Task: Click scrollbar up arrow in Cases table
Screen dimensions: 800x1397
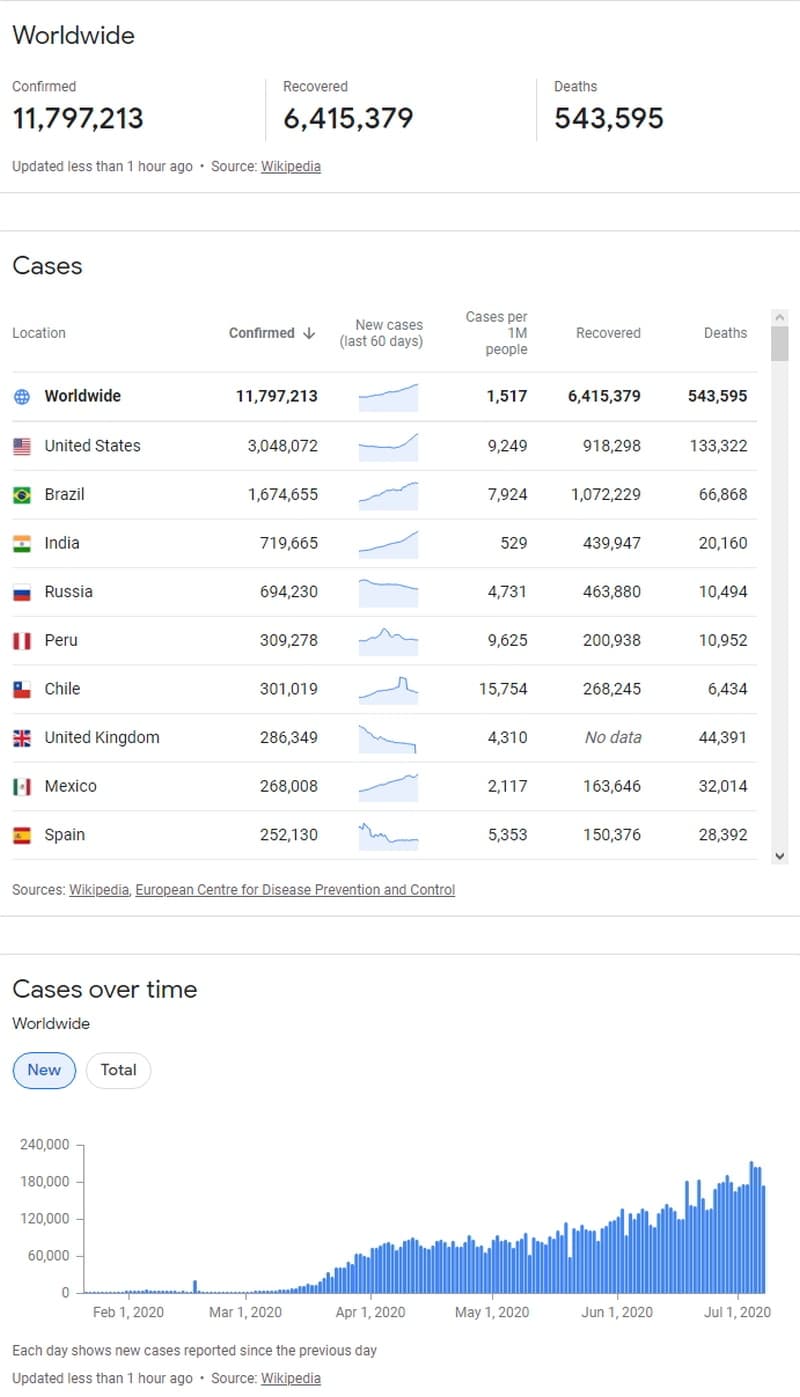Action: pyautogui.click(x=780, y=317)
